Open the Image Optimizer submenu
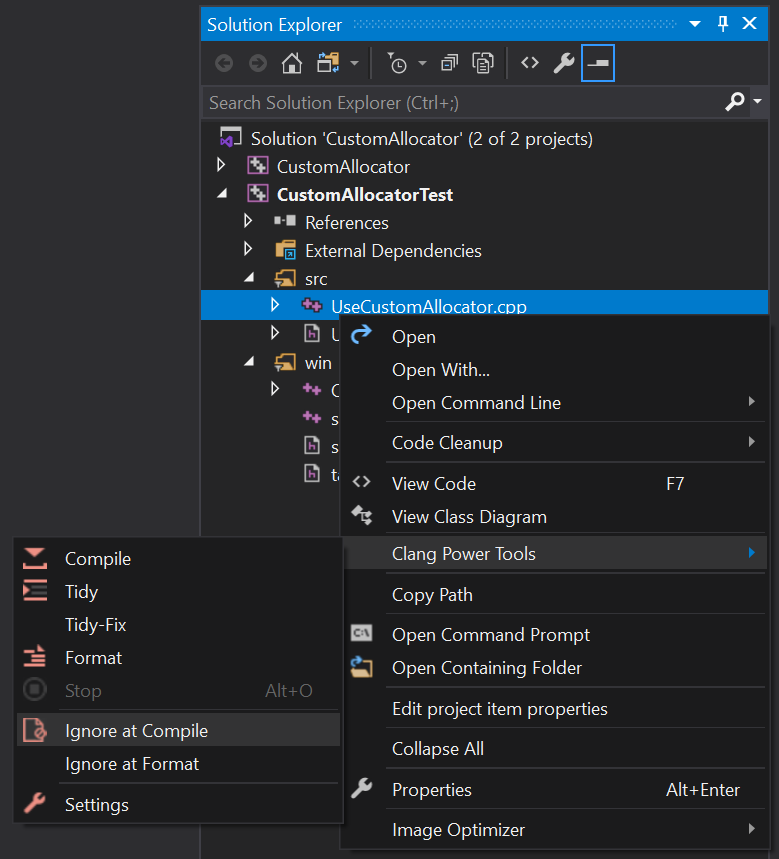This screenshot has width=779, height=859. click(553, 830)
